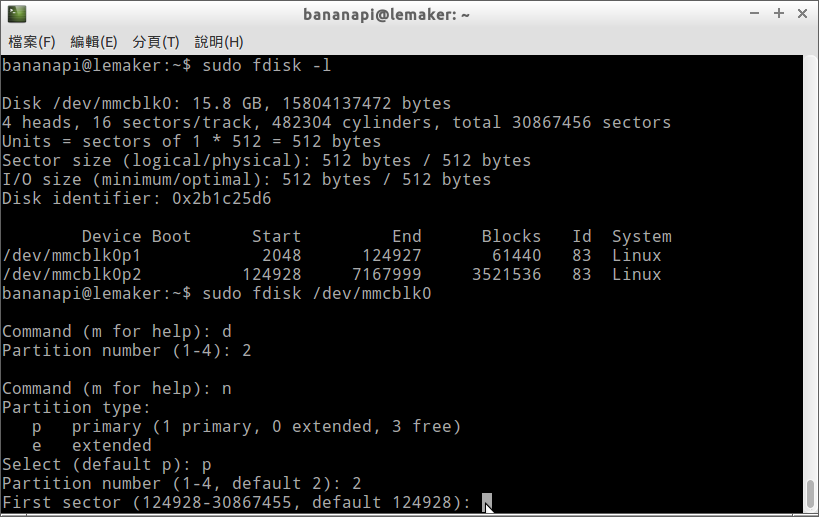
Task: Open the 分頁(T) tabs menu
Action: pos(156,42)
